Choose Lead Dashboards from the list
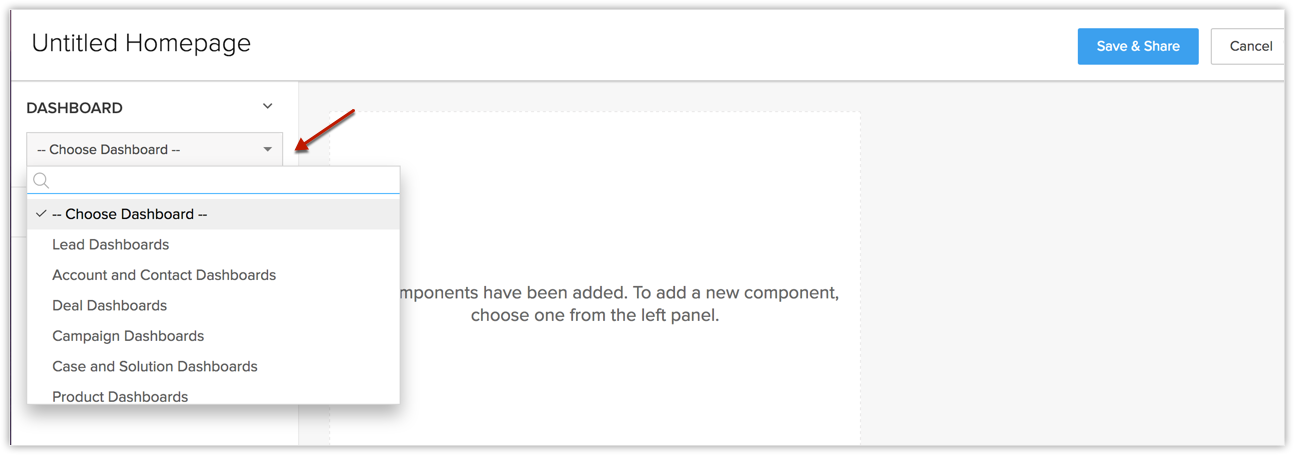 [110, 245]
